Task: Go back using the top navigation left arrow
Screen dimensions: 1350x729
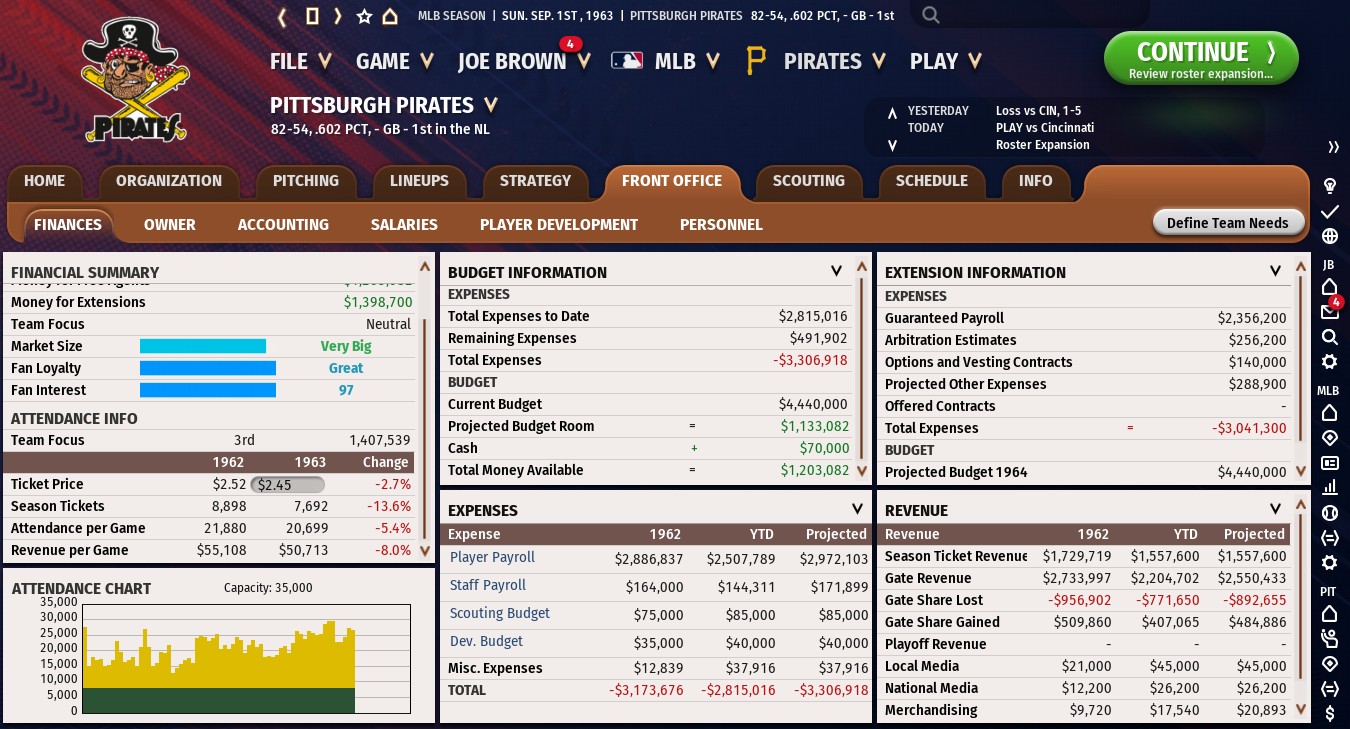Action: pos(282,16)
